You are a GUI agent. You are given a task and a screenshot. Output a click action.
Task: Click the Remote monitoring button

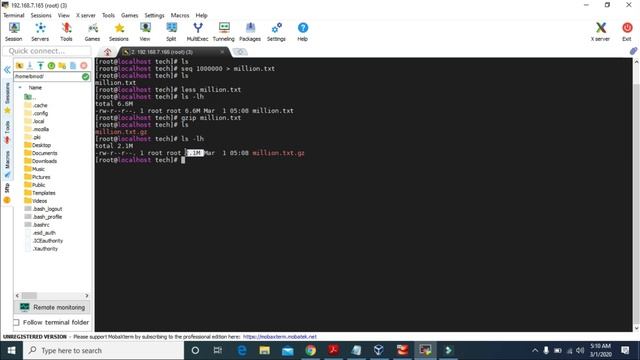[x=53, y=307]
